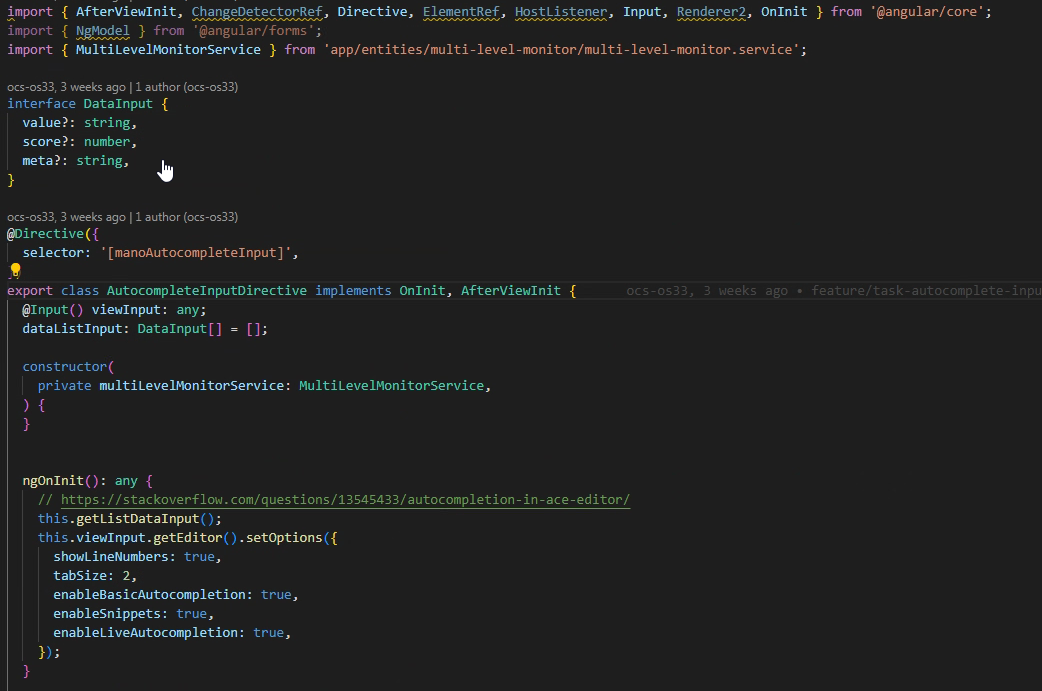This screenshot has height=691, width=1042.
Task: Click the '@angular/forms' module string
Action: (253, 31)
